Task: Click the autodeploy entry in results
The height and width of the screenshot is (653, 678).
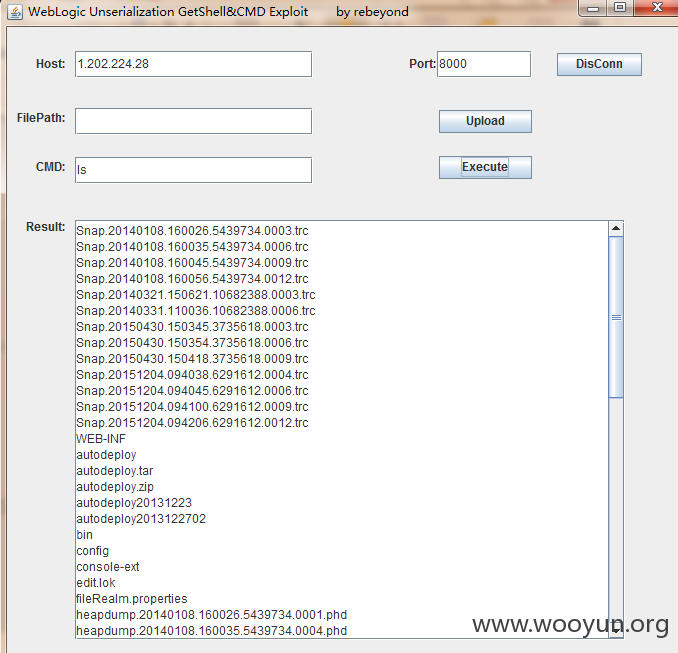Action: point(106,455)
